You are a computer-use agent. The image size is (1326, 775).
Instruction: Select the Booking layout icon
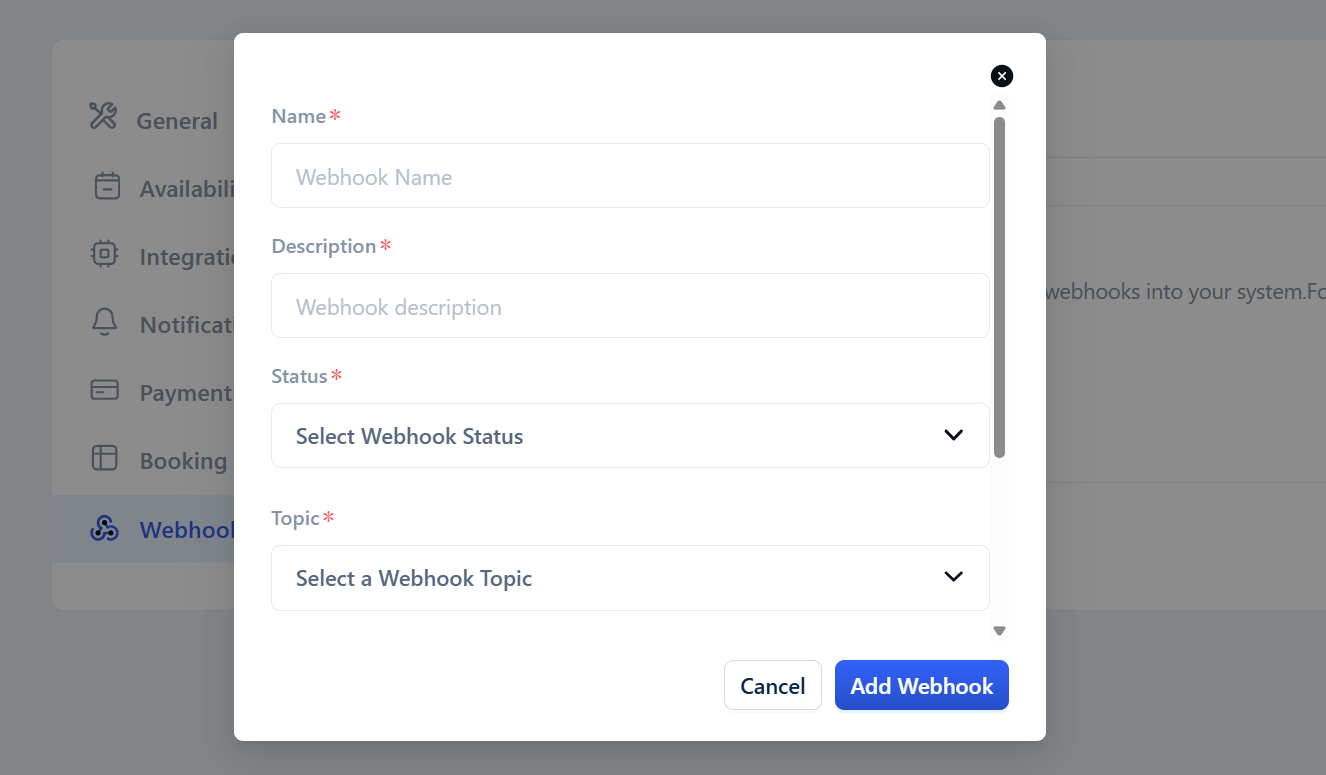click(104, 458)
